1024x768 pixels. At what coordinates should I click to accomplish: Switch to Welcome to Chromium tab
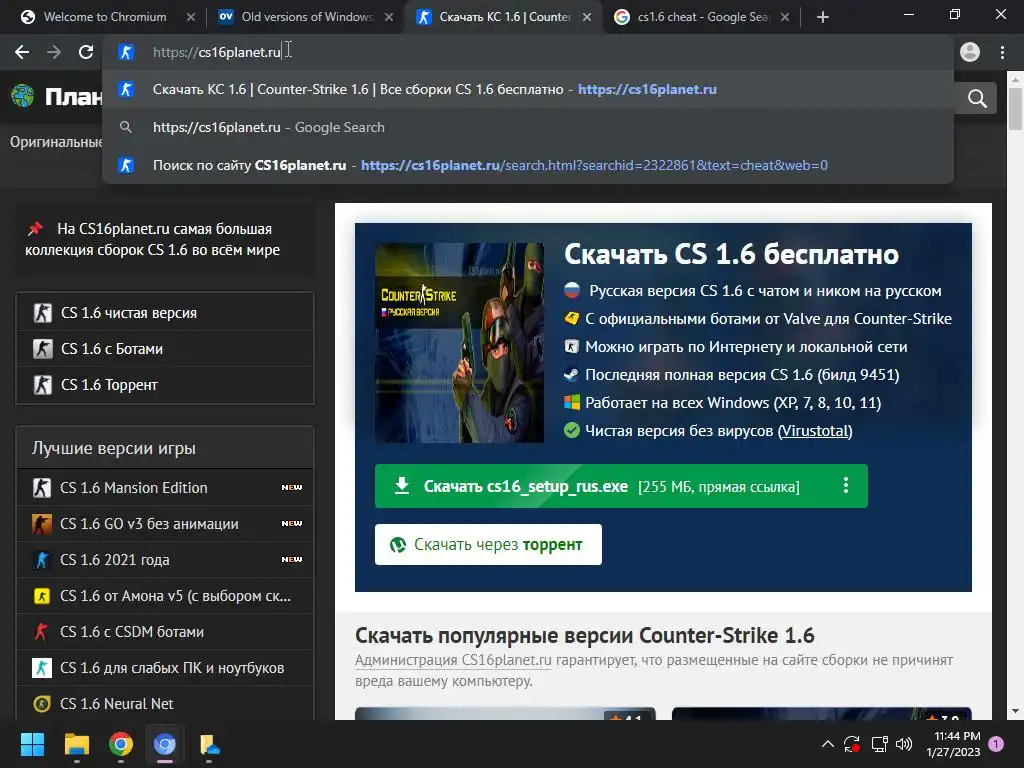pyautogui.click(x=104, y=17)
